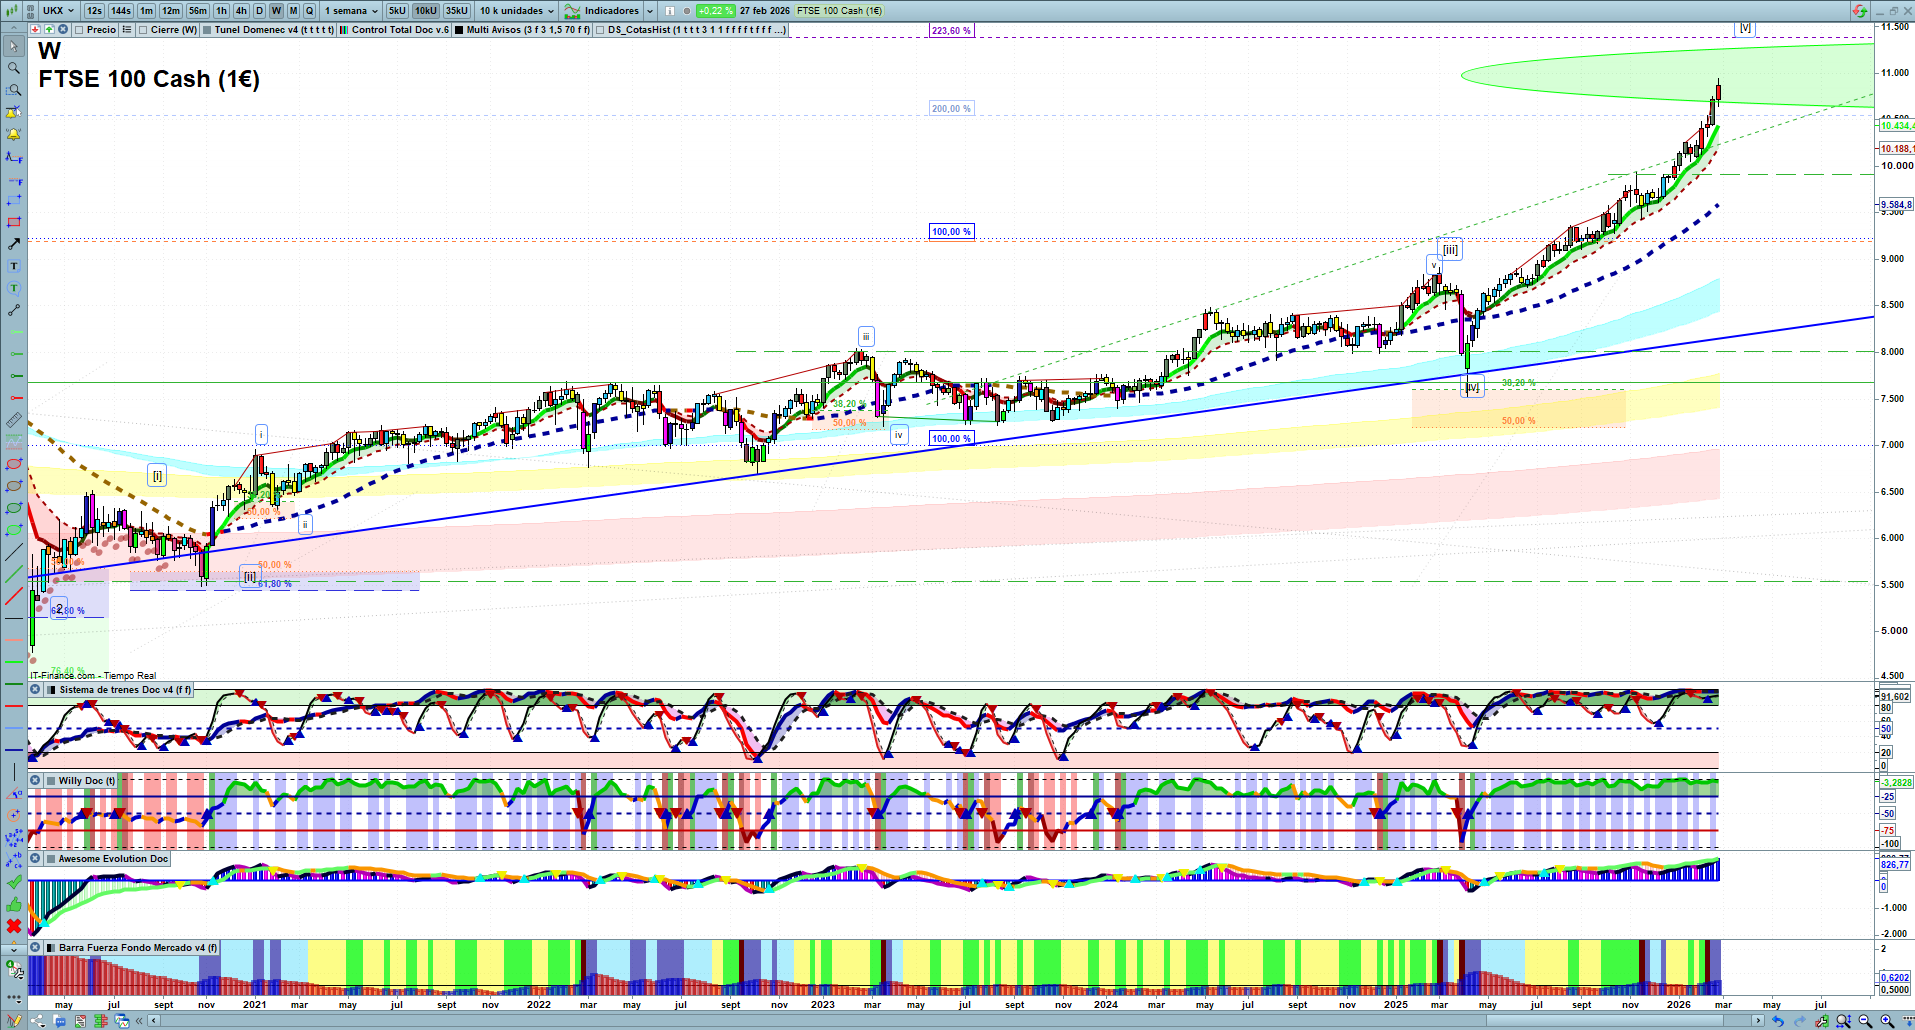This screenshot has width=1915, height=1030.
Task: Toggle the Awesome Evolution Doc color box
Action: [51, 859]
